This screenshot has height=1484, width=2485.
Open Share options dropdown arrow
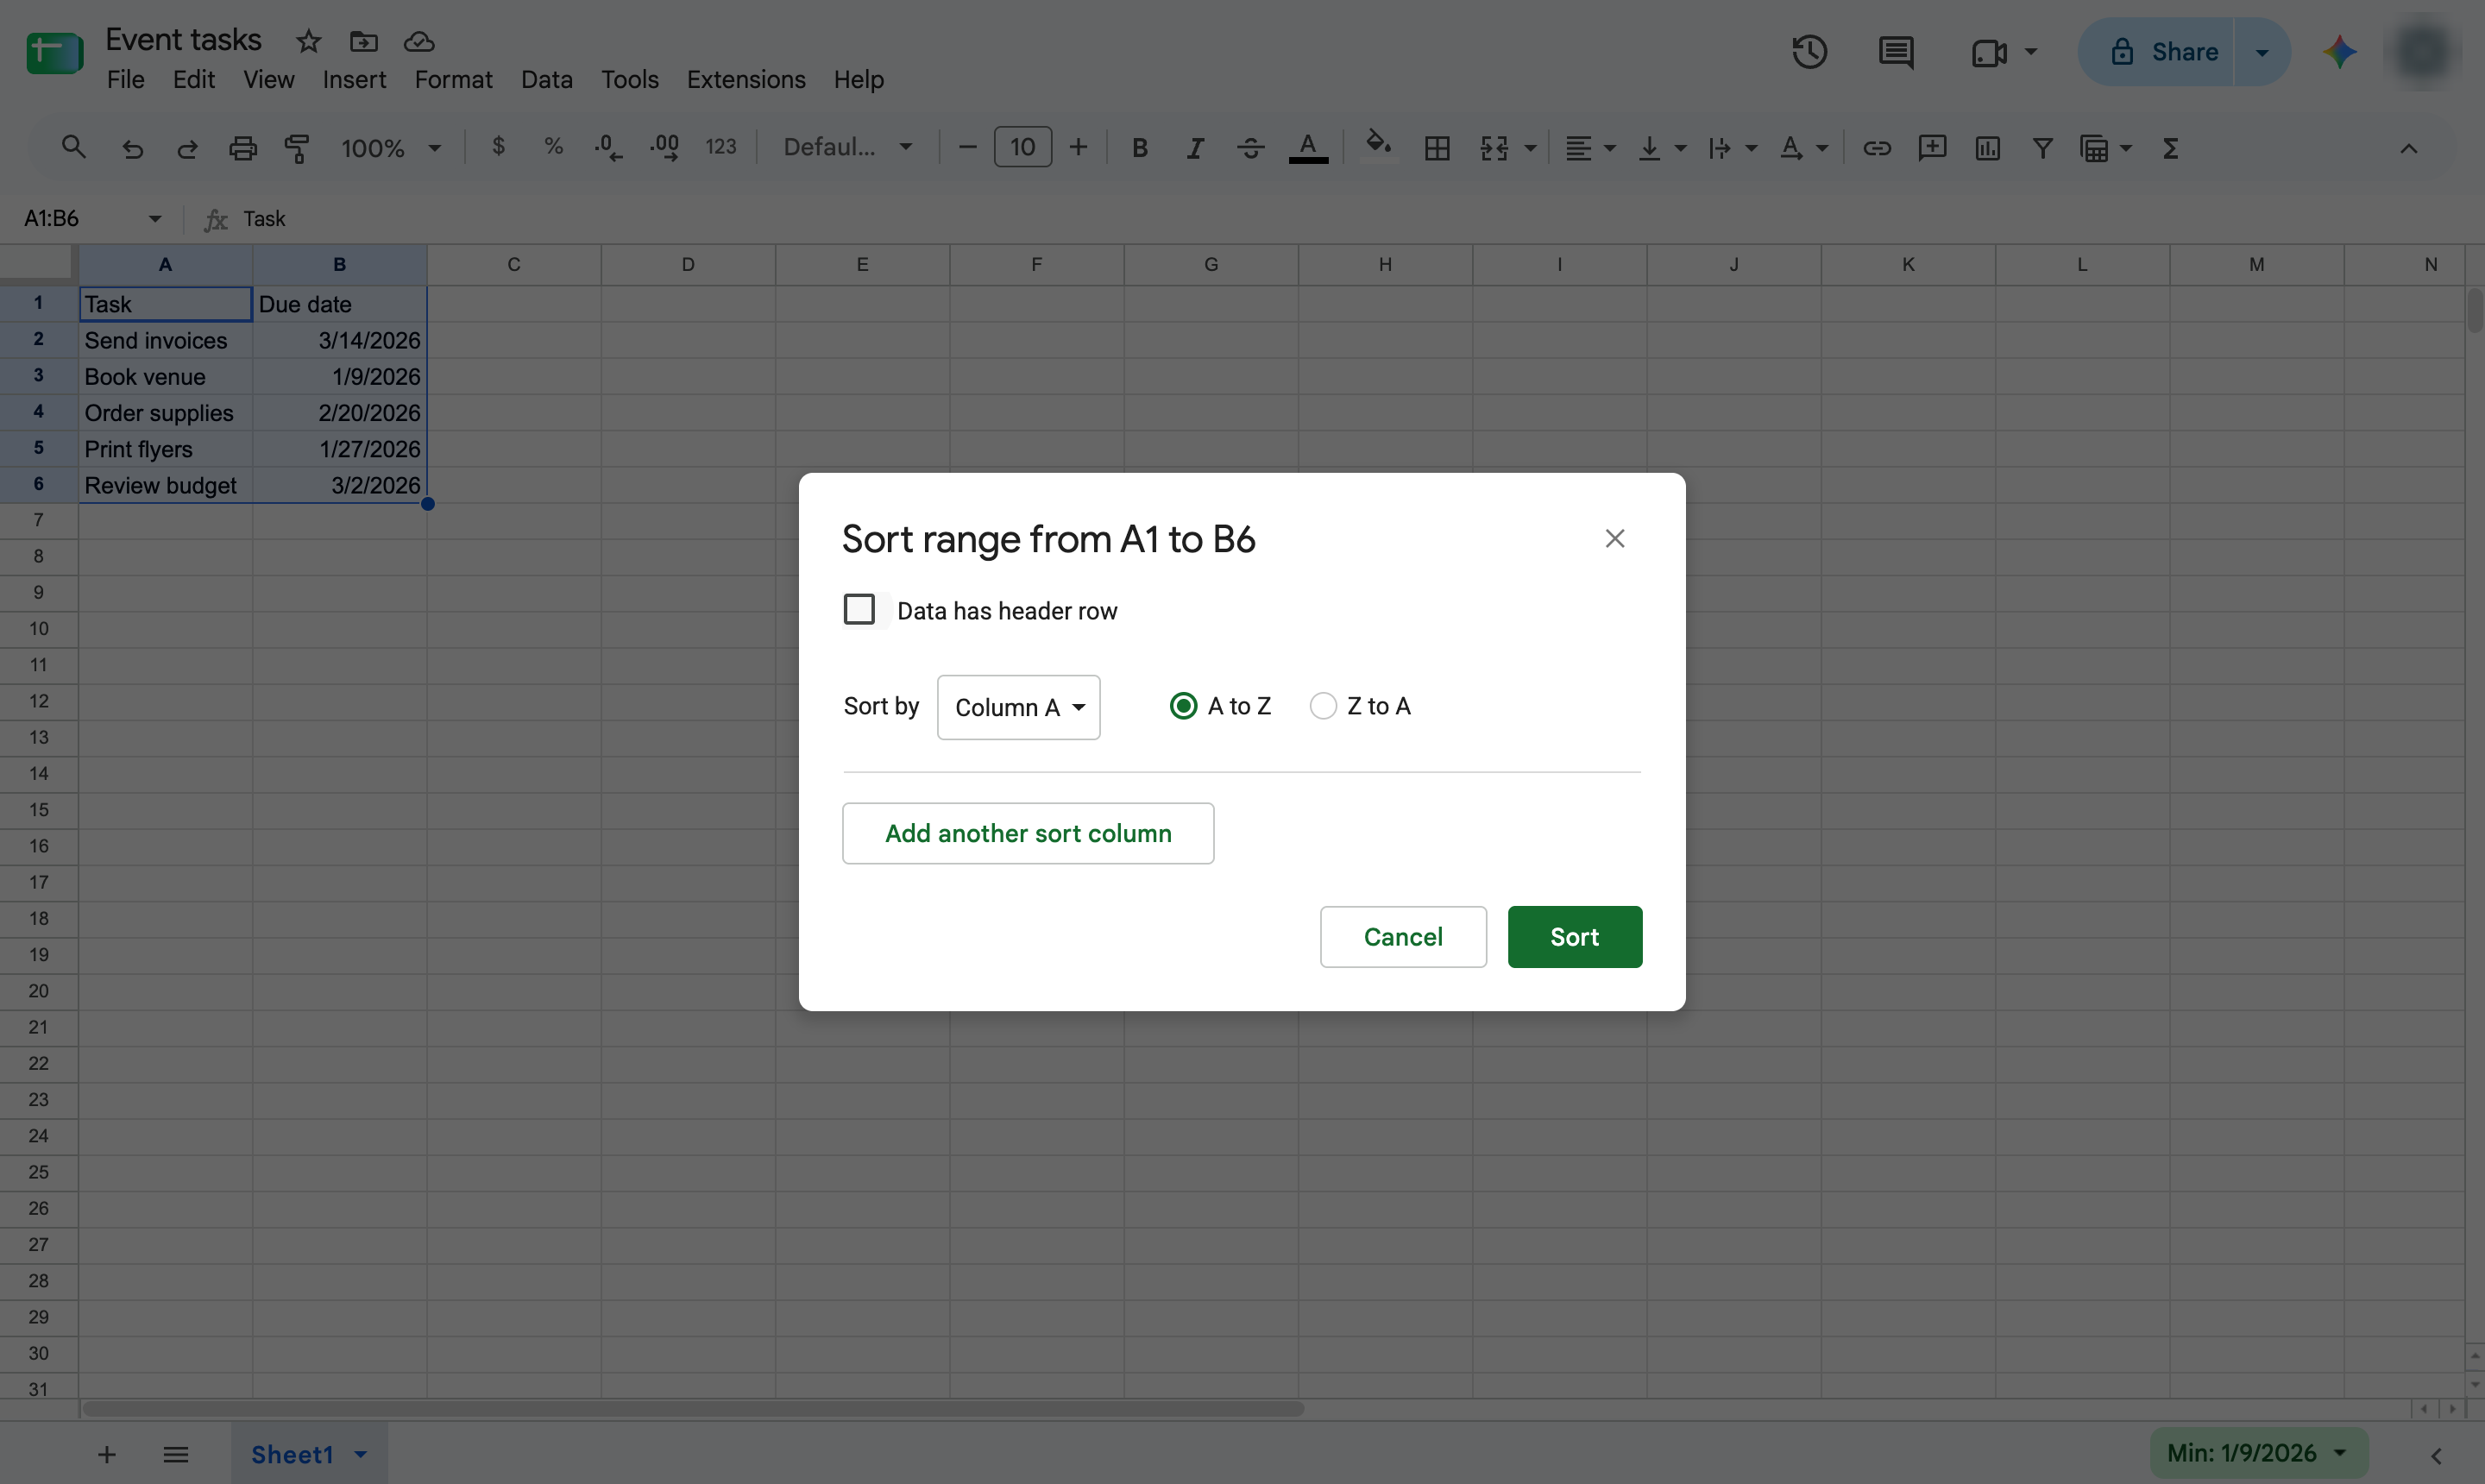[x=2262, y=52]
